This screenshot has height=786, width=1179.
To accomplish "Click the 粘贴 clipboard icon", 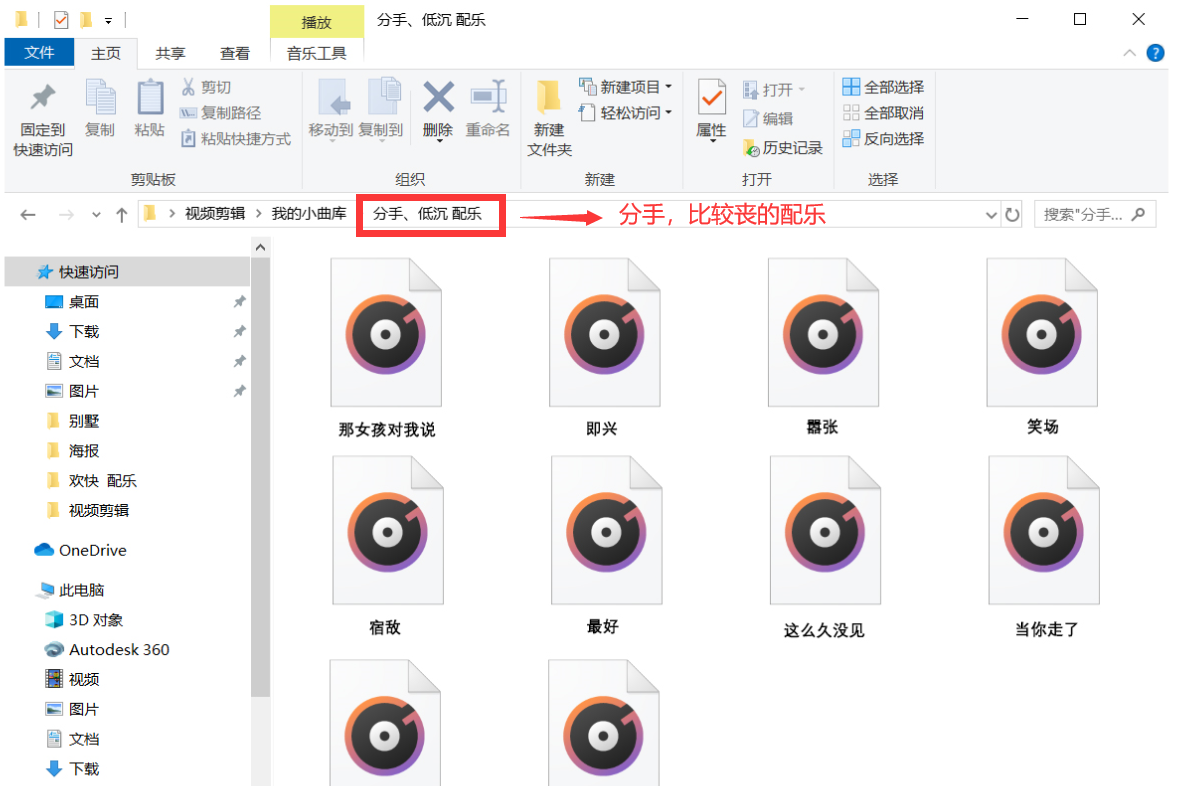I will [150, 98].
